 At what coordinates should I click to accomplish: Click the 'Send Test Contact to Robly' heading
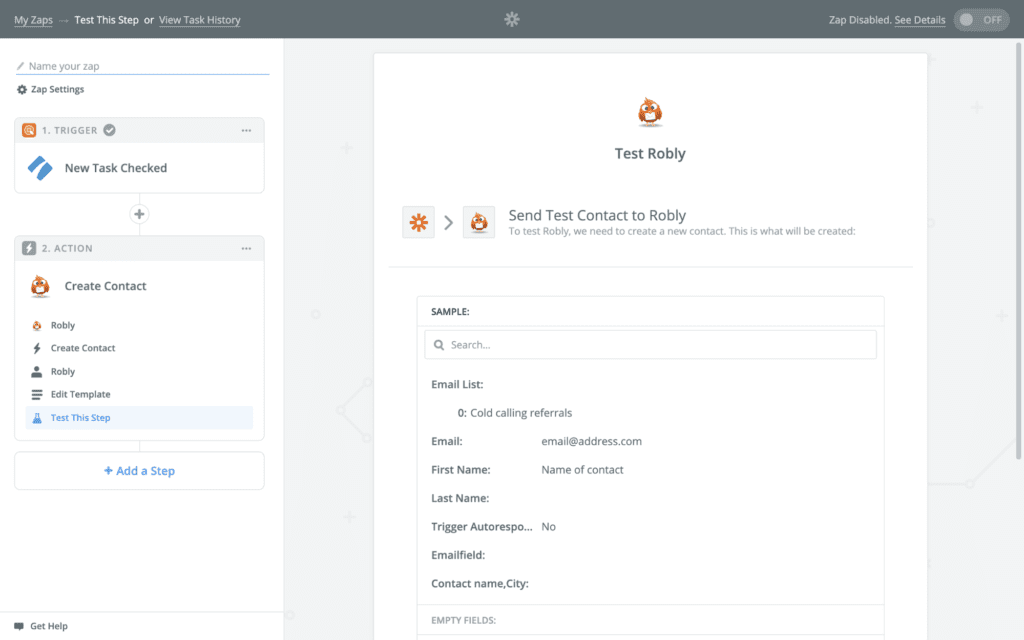[597, 216]
